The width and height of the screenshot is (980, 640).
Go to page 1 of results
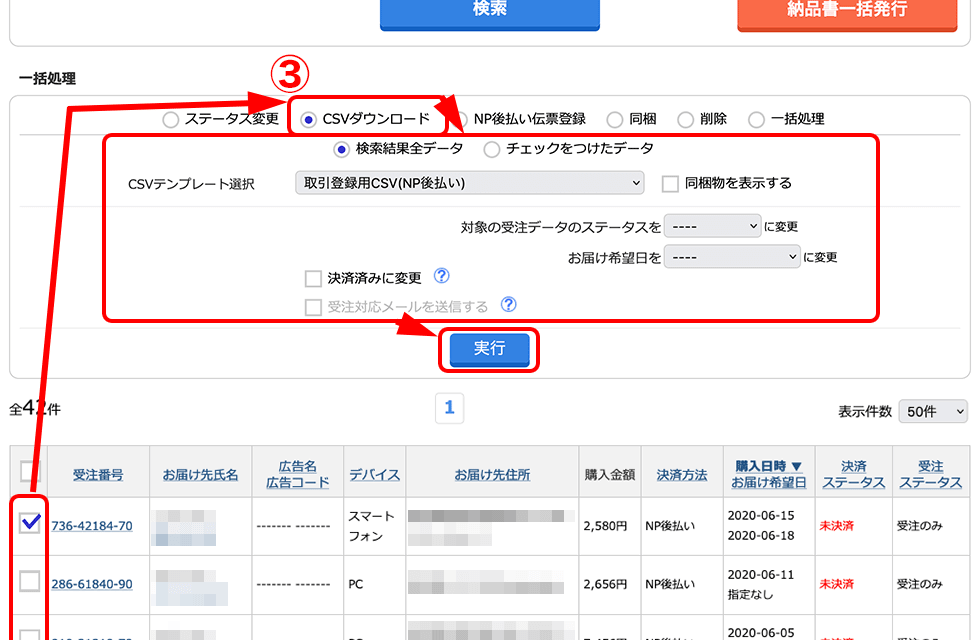coord(449,408)
